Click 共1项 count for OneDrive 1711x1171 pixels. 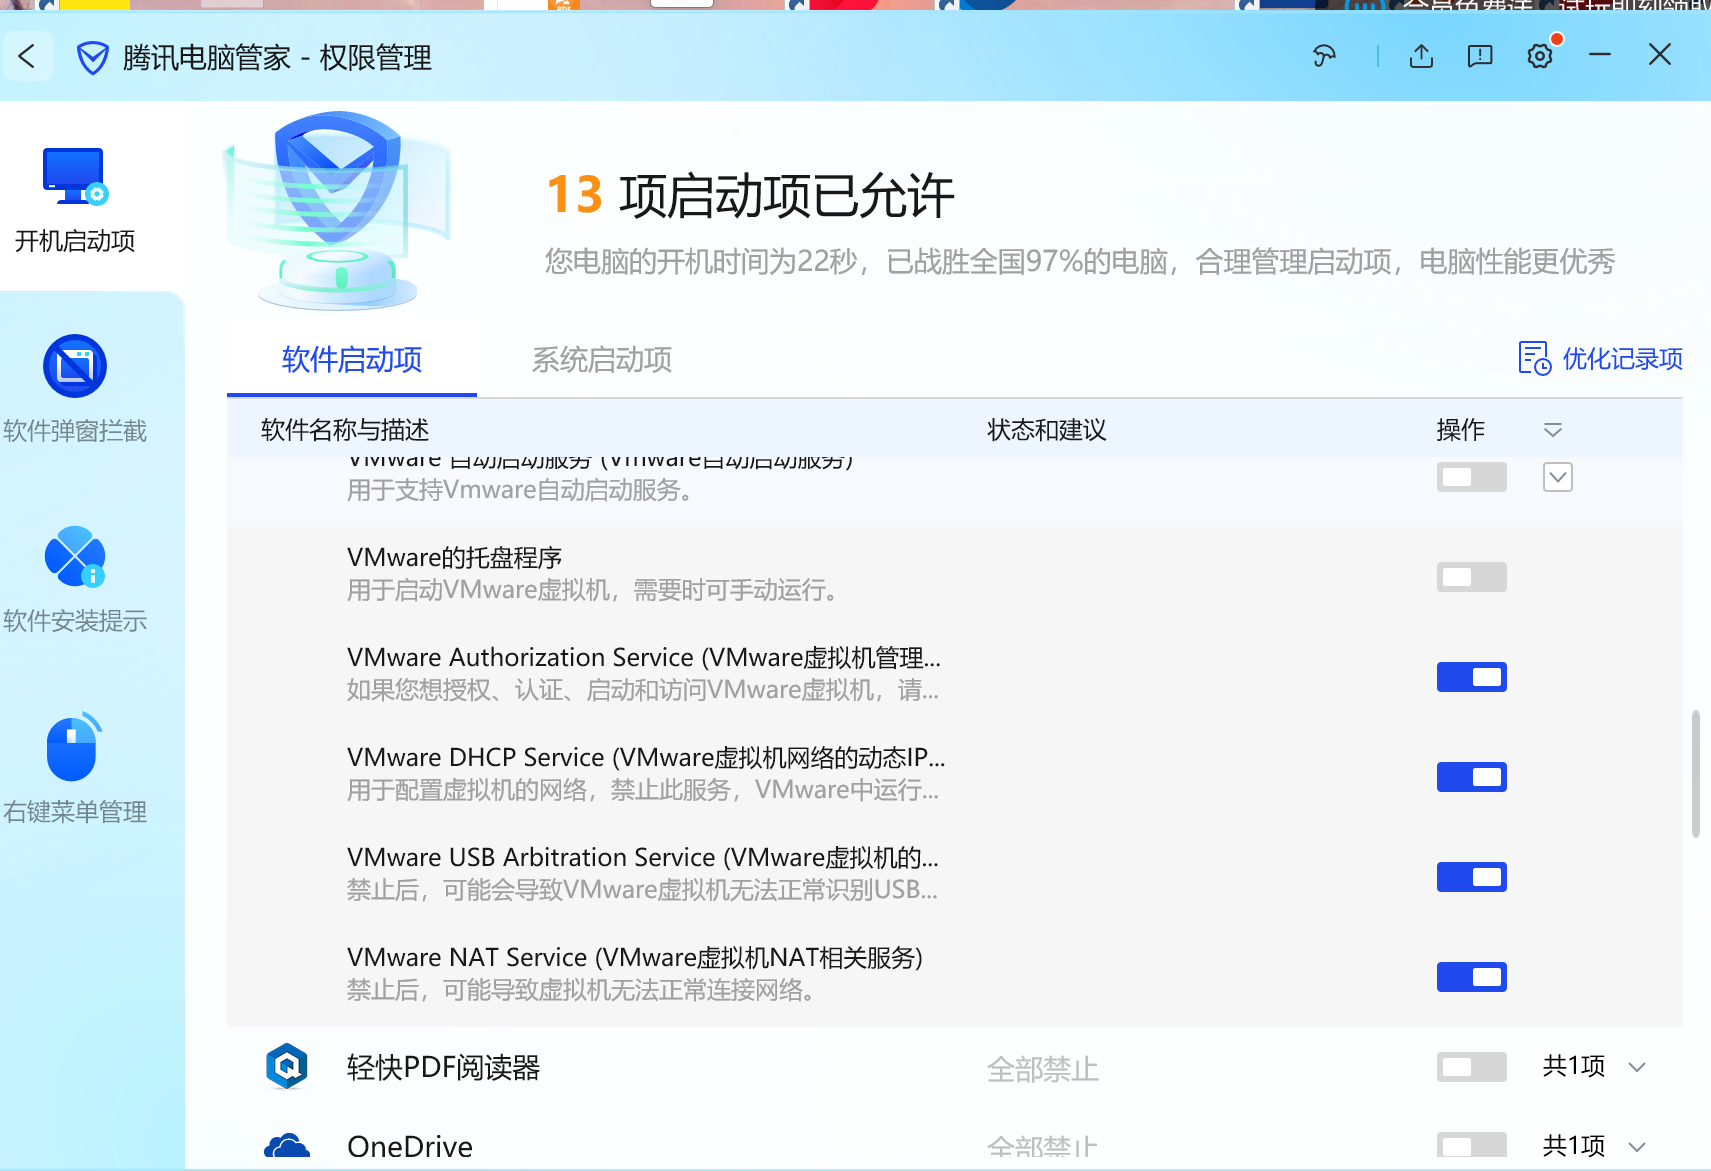[x=1574, y=1146]
